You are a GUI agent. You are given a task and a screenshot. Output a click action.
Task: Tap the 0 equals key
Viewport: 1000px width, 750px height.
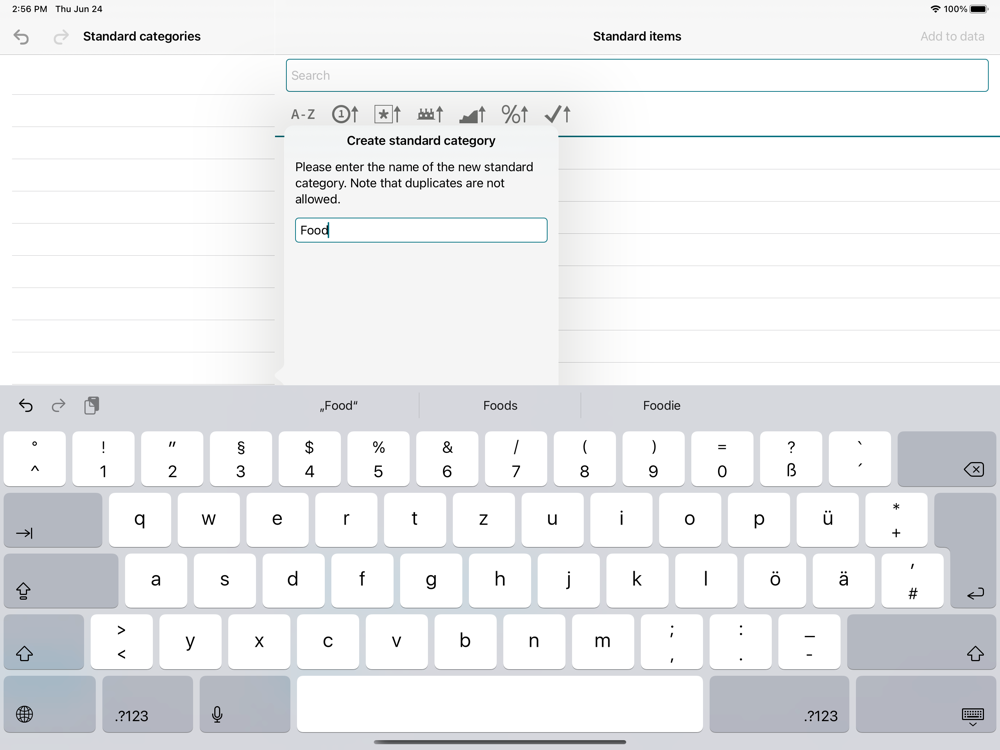tap(722, 459)
